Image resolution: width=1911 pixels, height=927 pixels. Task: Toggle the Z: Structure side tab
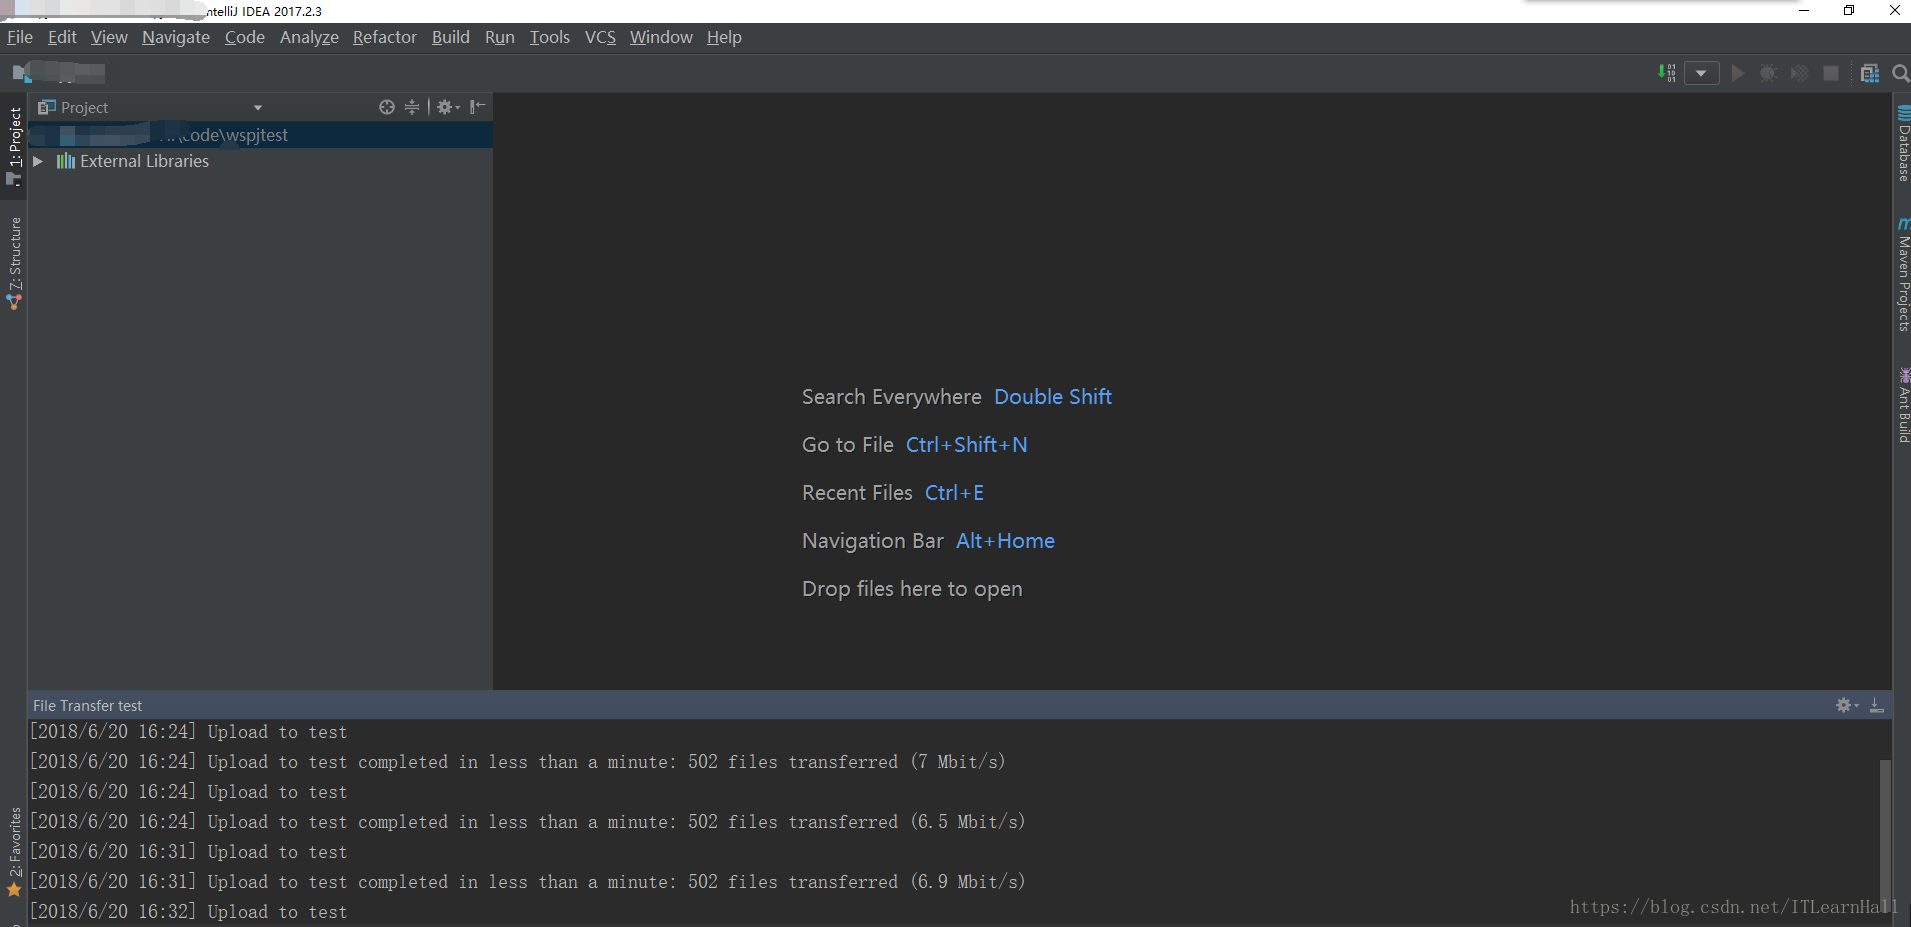click(14, 262)
